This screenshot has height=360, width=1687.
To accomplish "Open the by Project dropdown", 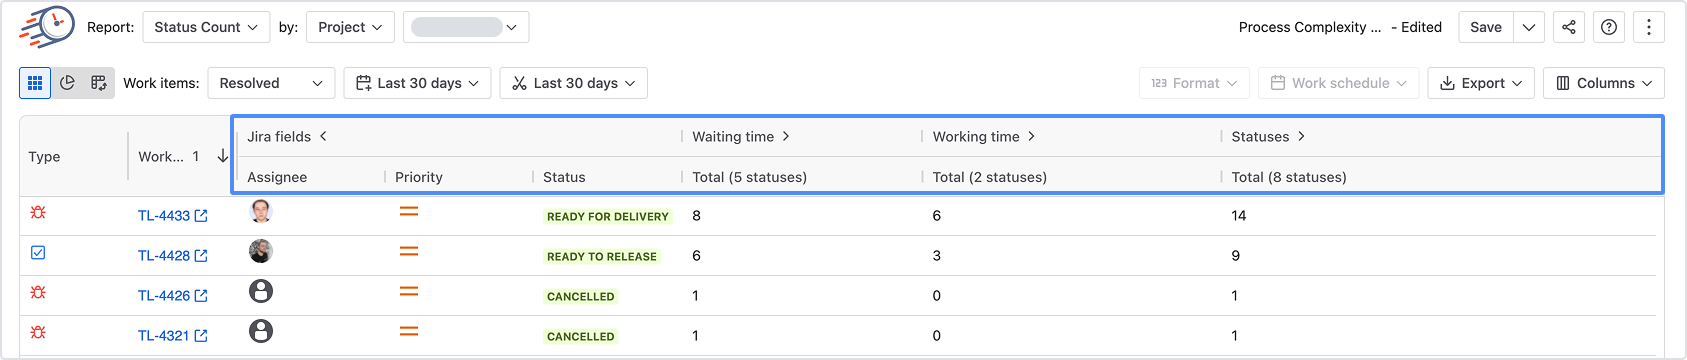I will coord(350,27).
